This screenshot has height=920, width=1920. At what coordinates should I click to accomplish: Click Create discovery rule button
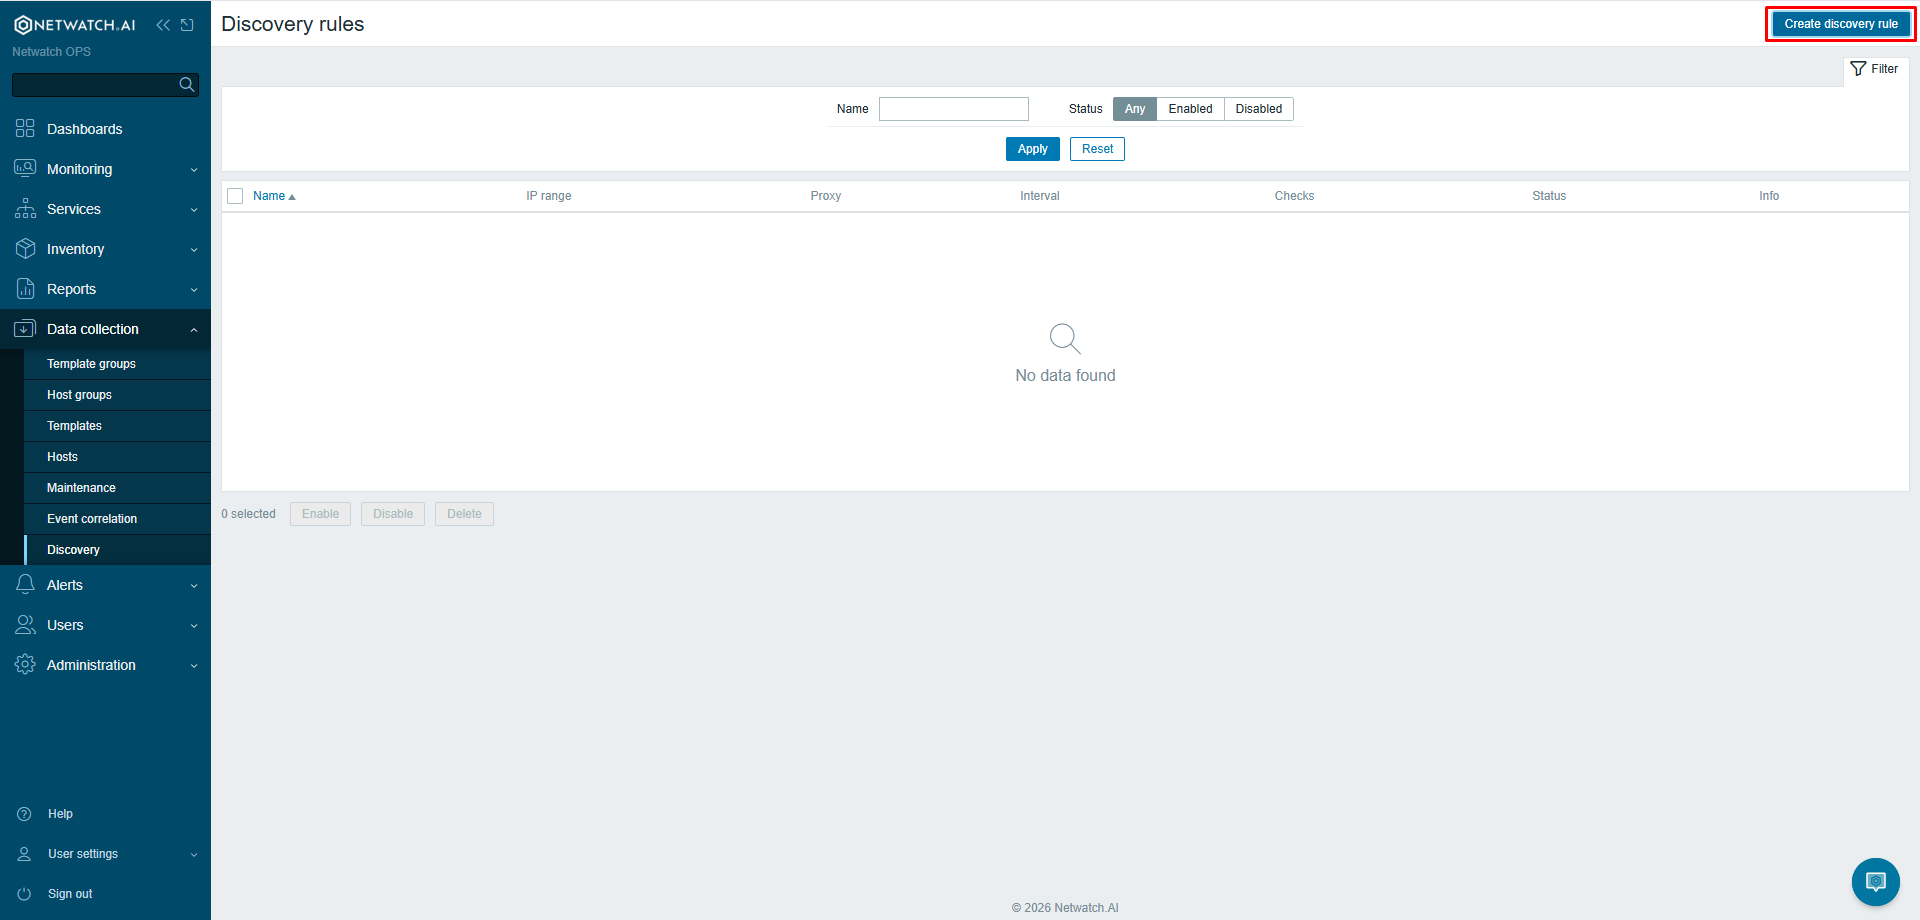click(x=1841, y=24)
